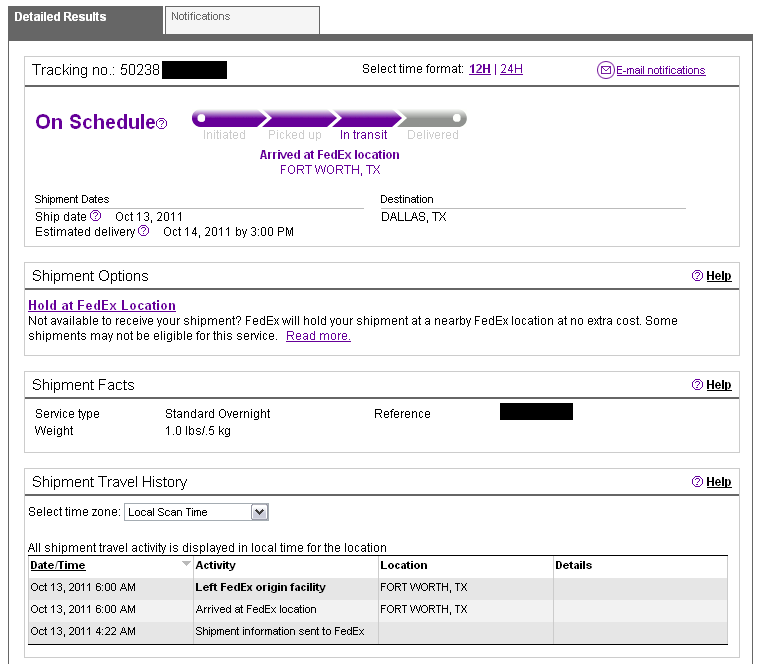Click 'DALLAS, TX' destination text
766x664 pixels.
point(414,217)
